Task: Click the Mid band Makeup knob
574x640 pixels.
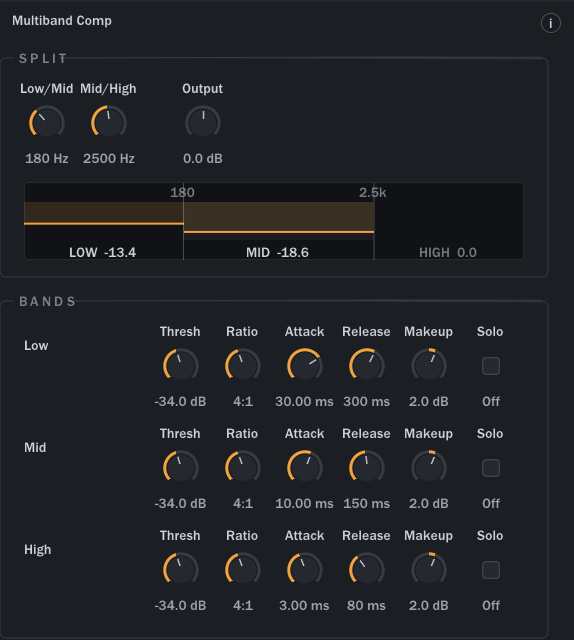Action: [429, 467]
